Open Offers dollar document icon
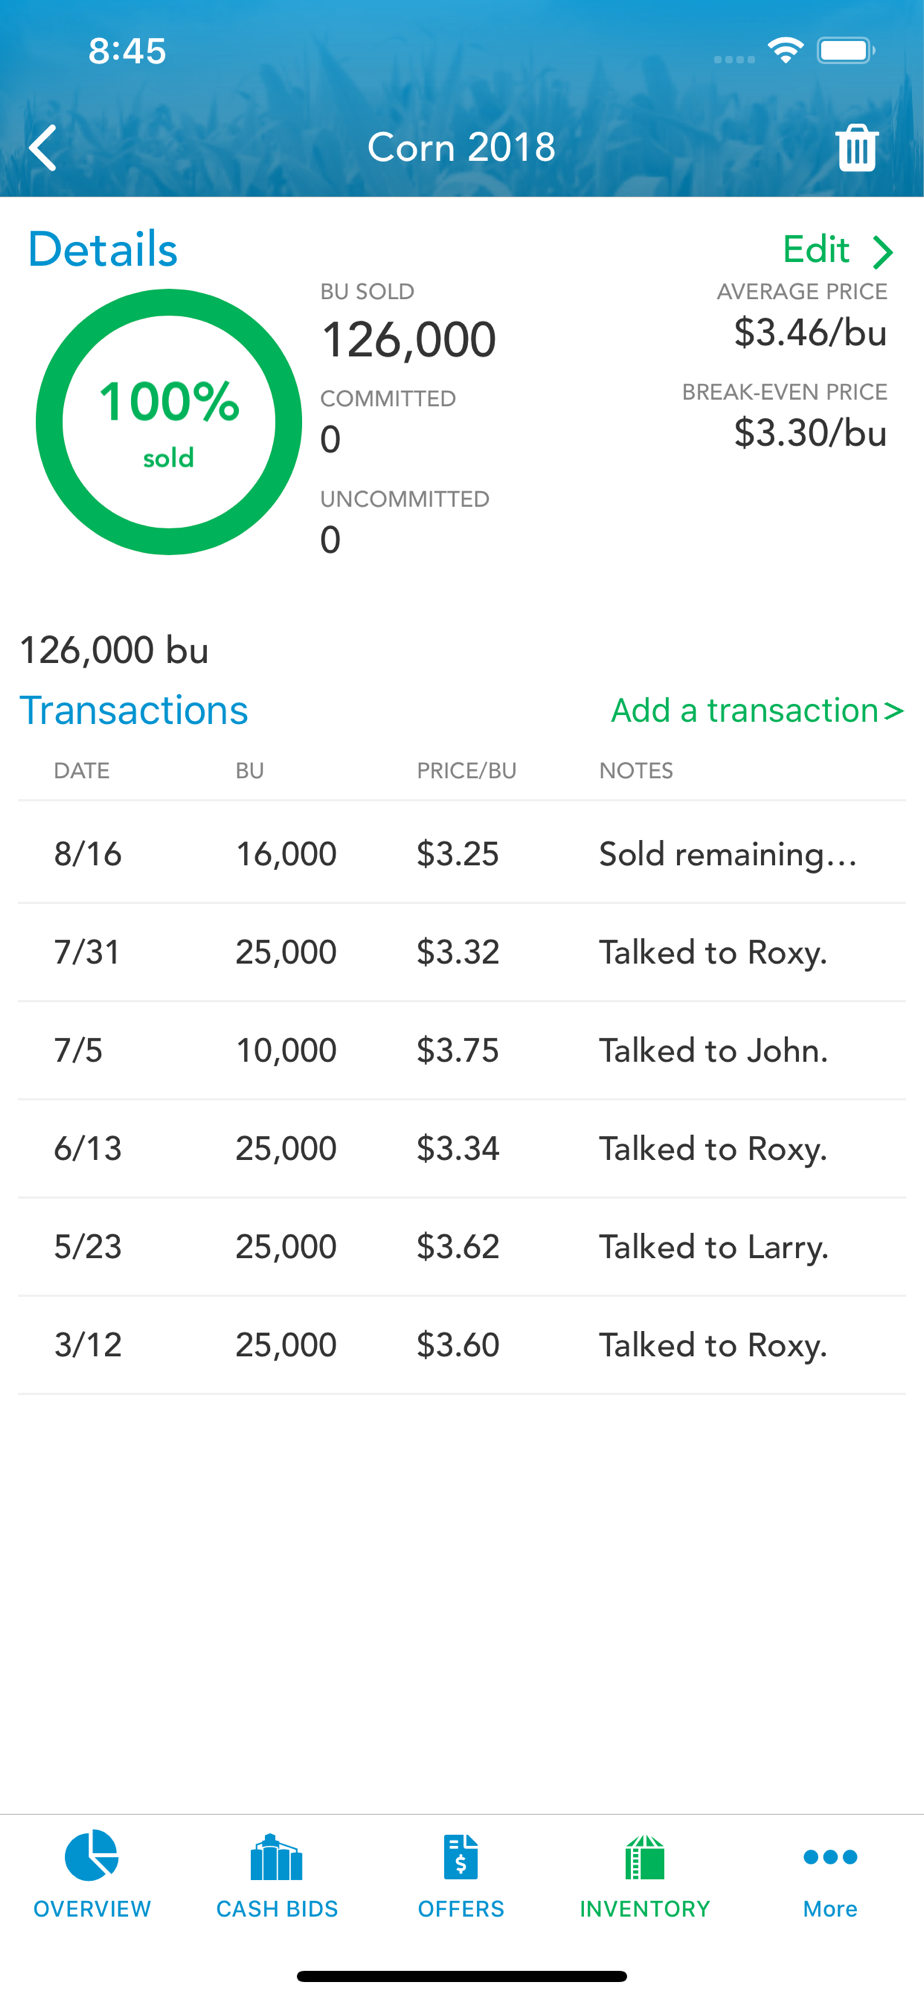The width and height of the screenshot is (924, 2000). (461, 1858)
